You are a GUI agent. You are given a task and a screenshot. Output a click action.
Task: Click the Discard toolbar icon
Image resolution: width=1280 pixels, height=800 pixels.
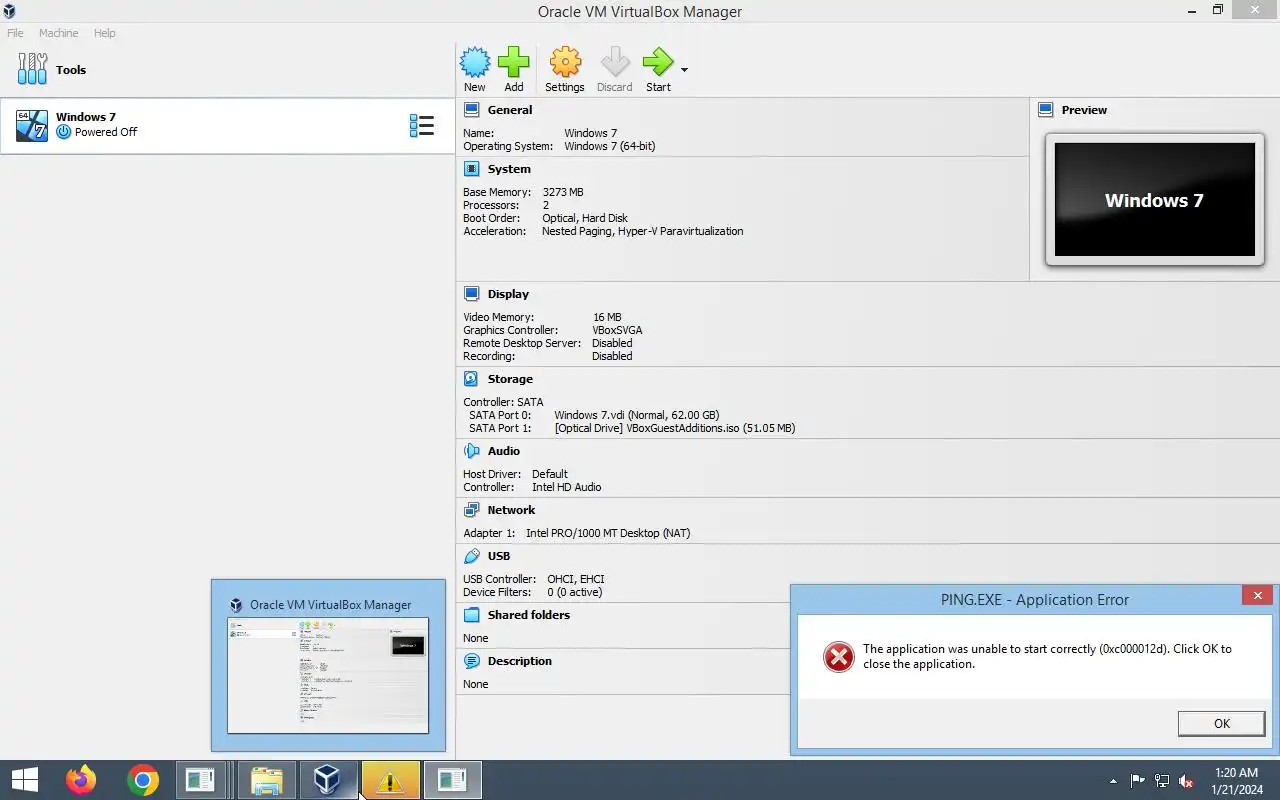[615, 62]
